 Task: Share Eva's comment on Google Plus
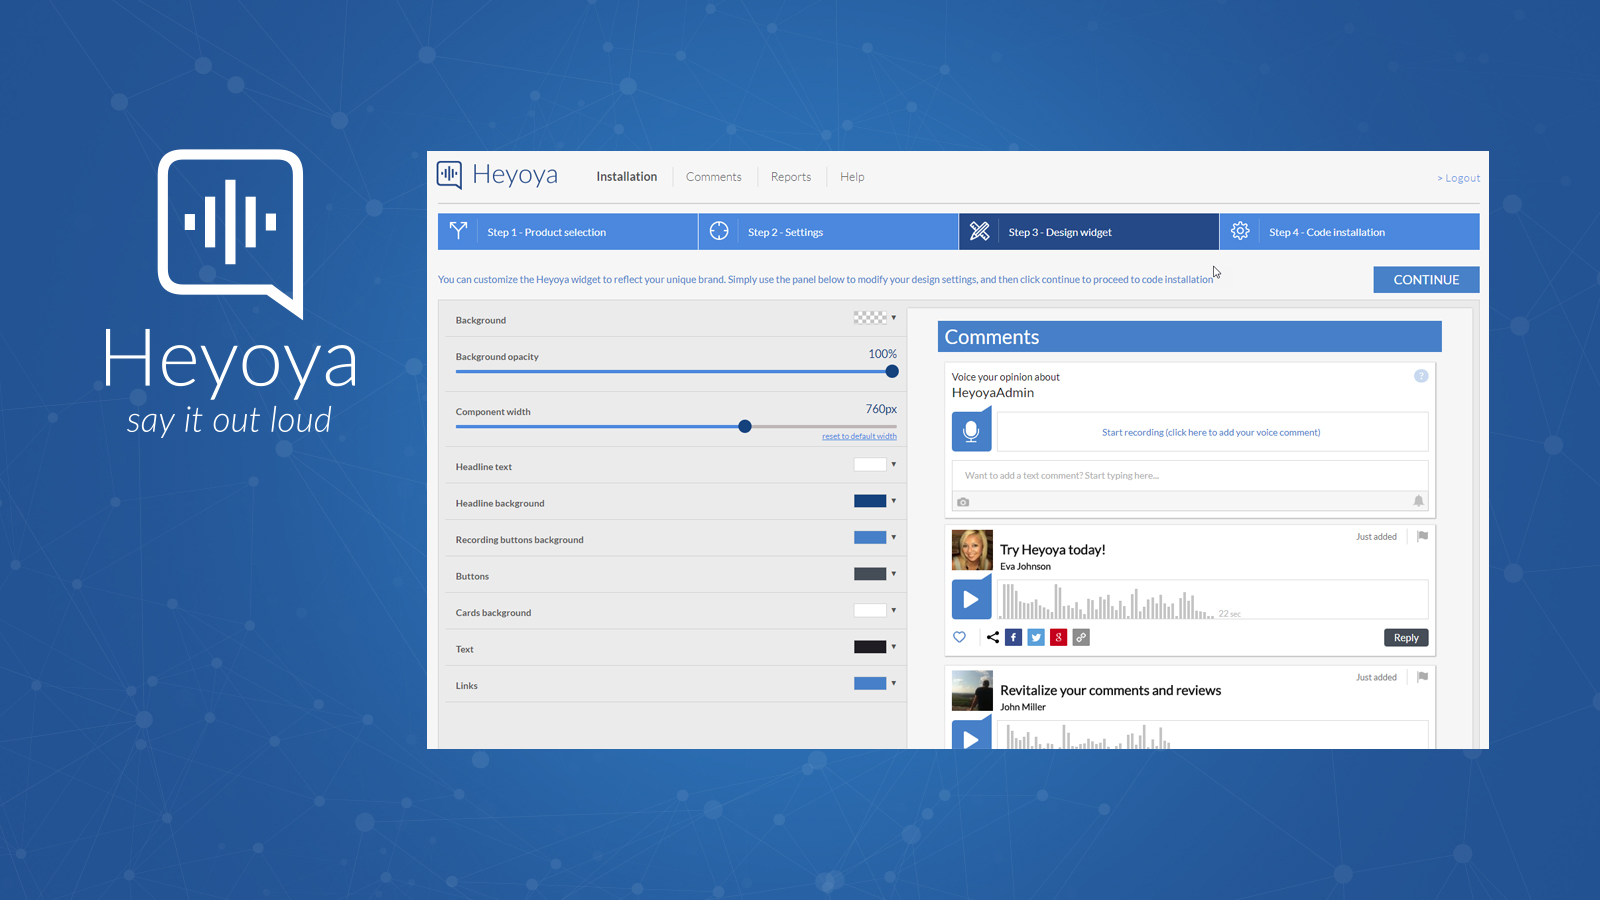tap(1058, 637)
